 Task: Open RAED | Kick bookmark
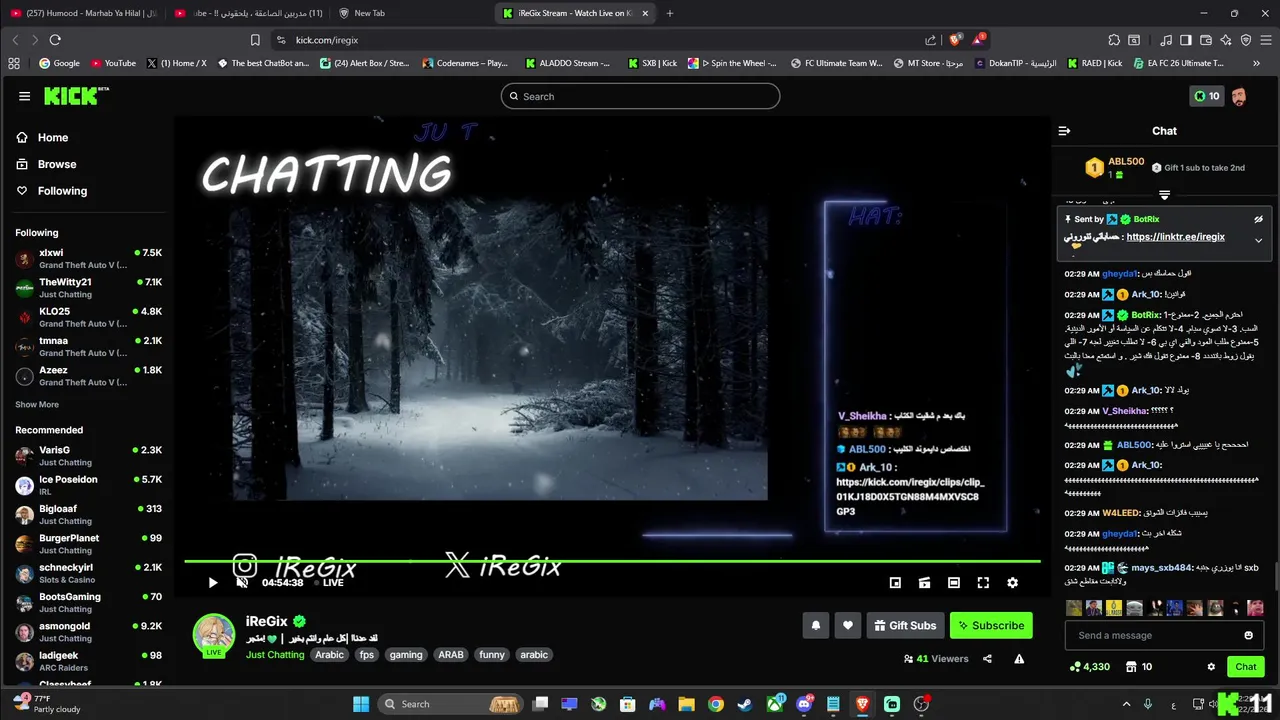(1093, 63)
